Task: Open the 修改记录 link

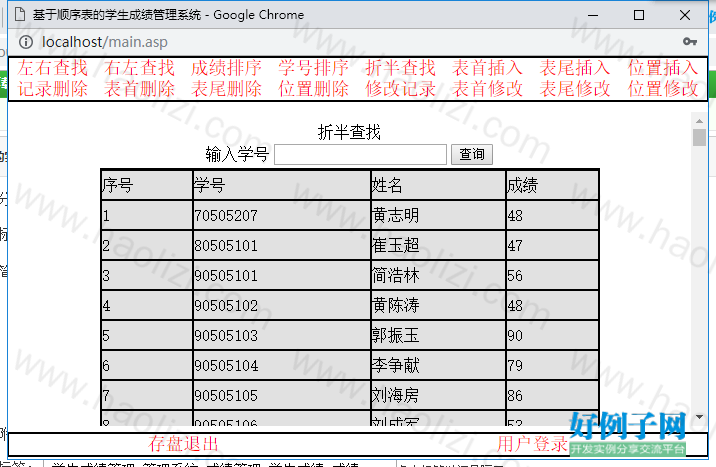Action: tap(400, 89)
